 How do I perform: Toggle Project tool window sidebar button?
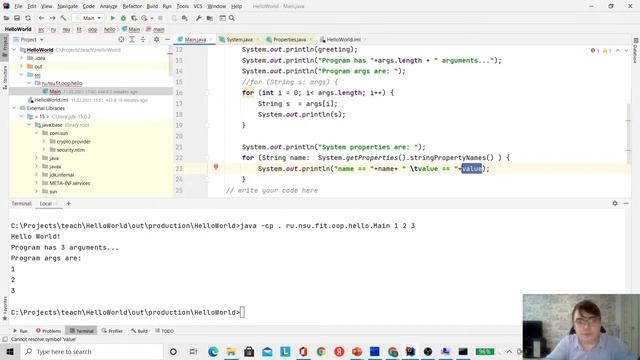point(4,48)
